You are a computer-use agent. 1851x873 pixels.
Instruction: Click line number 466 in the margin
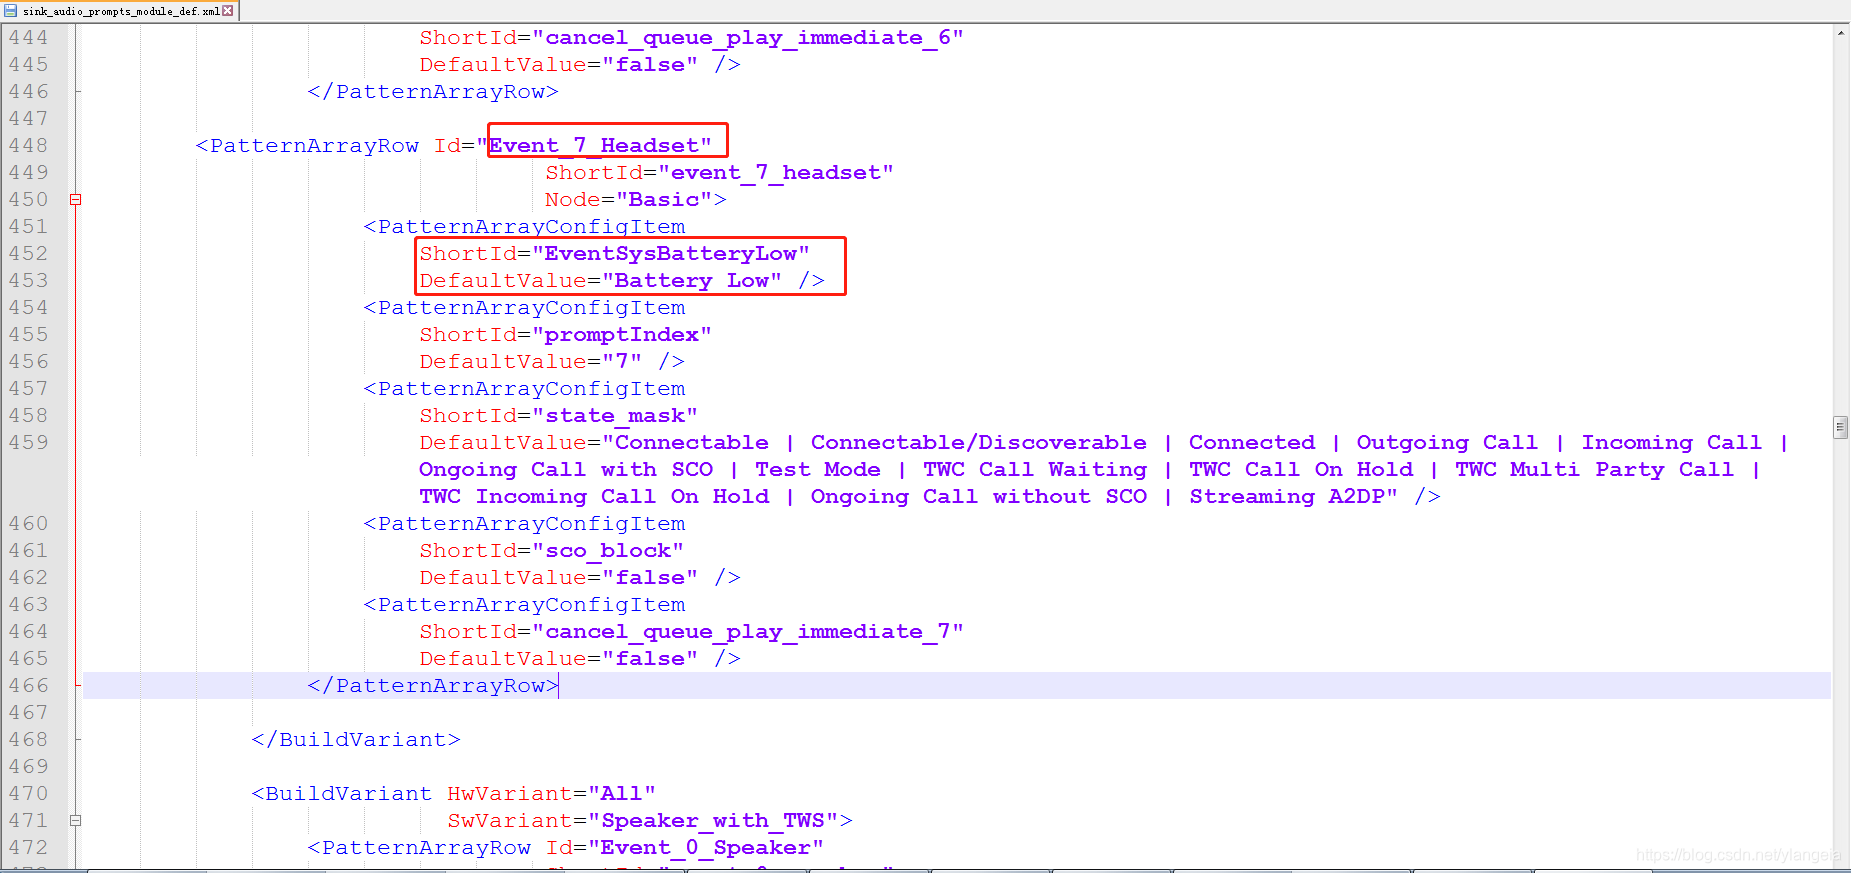pos(28,685)
